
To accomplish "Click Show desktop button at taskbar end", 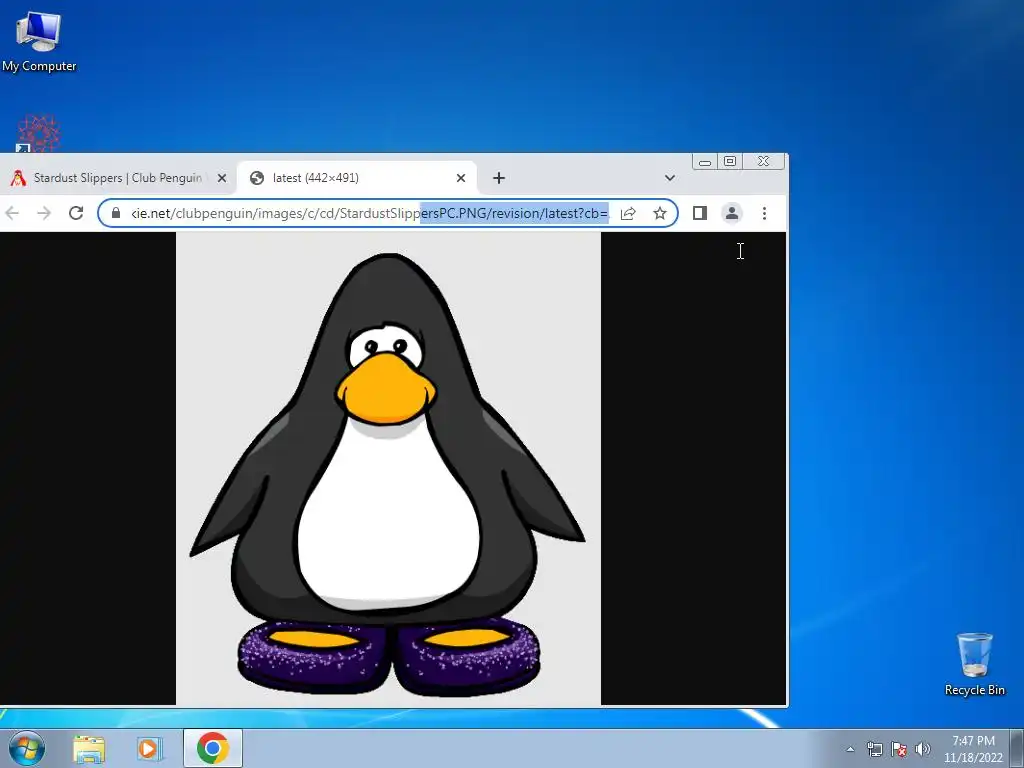I will (x=1017, y=748).
